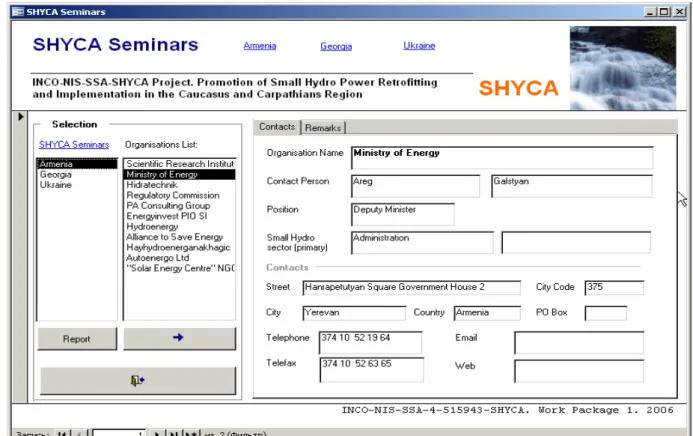Click the empty Email field
Viewport: 693px width, 436px height.
coord(579,343)
